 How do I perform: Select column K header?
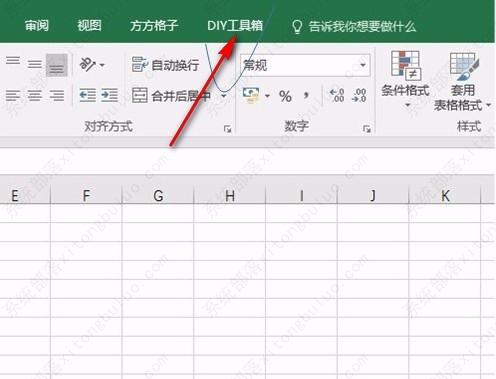(445, 195)
